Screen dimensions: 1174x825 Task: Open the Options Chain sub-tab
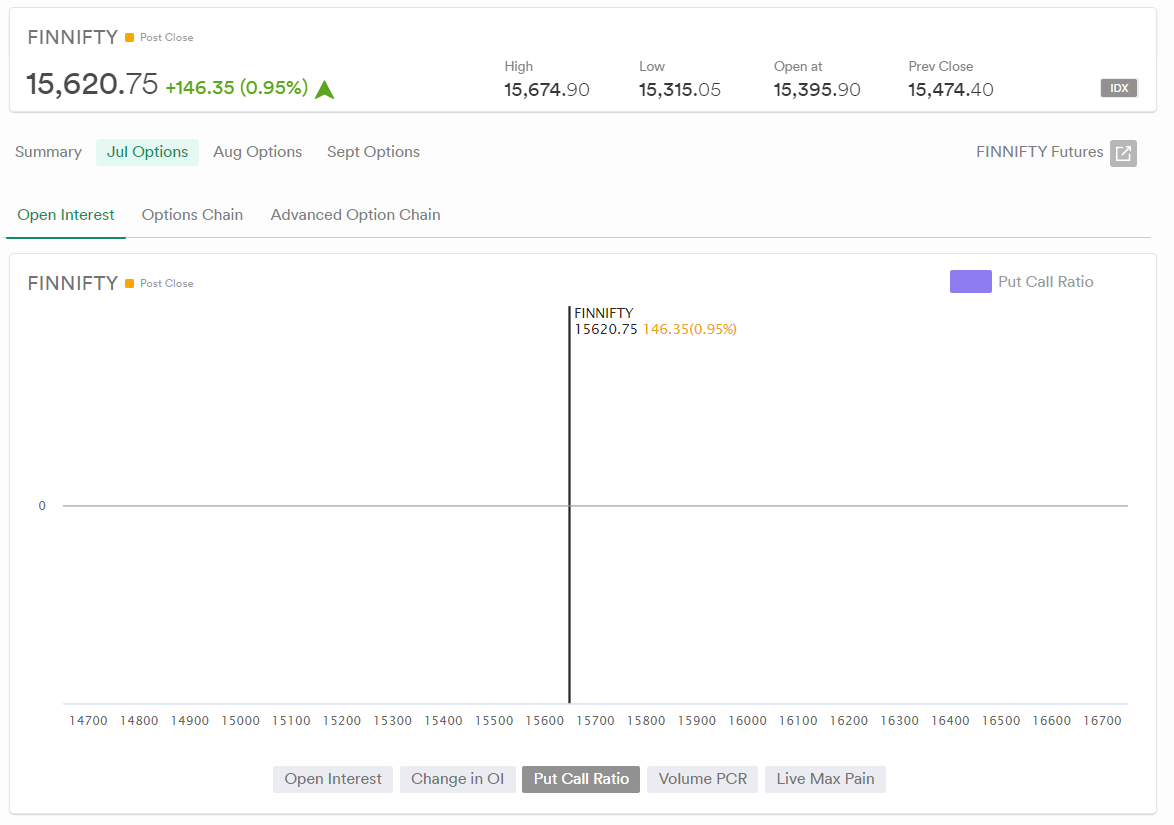(192, 215)
